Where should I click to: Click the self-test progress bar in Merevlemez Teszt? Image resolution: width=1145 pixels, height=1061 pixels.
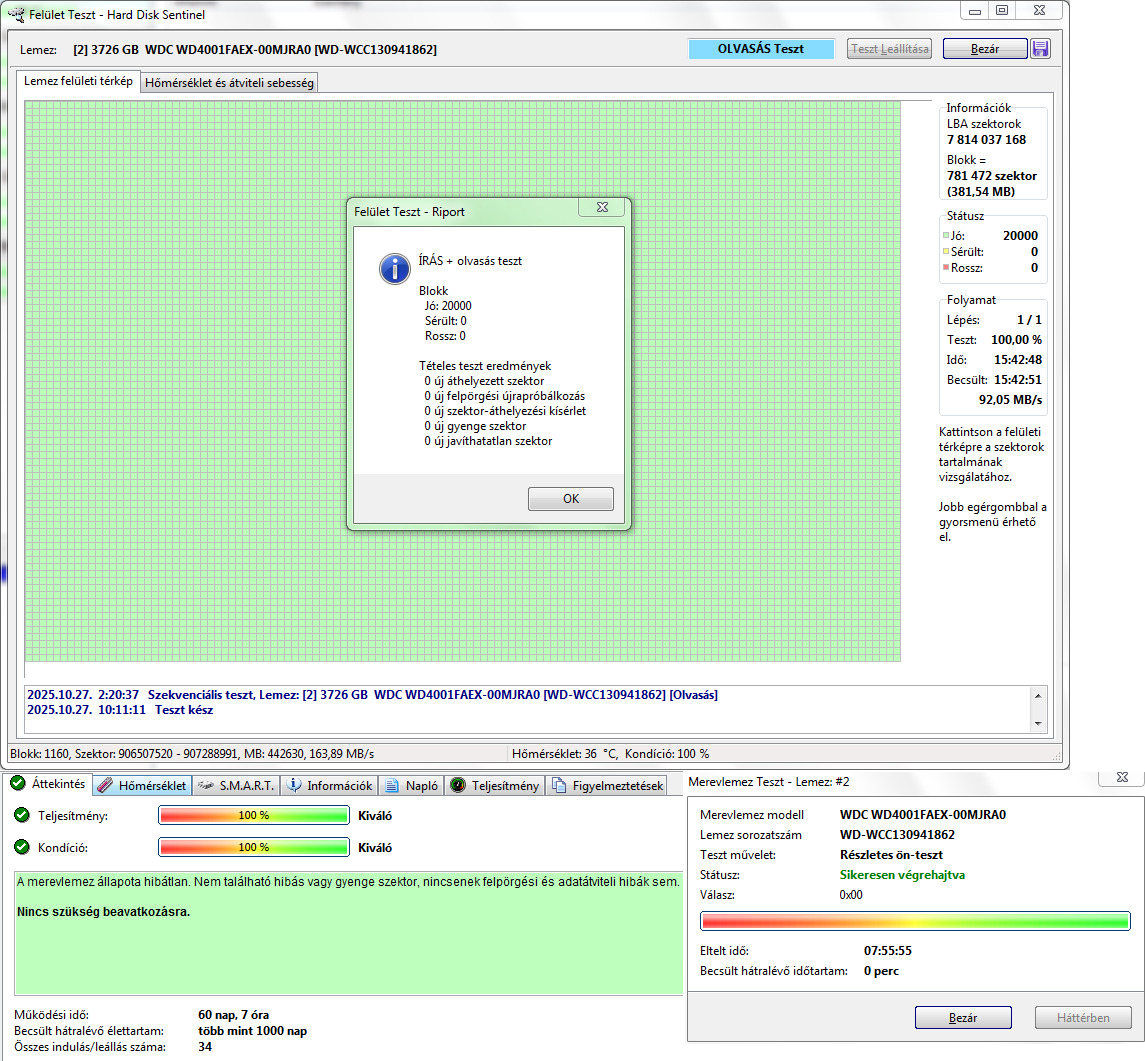coord(914,921)
